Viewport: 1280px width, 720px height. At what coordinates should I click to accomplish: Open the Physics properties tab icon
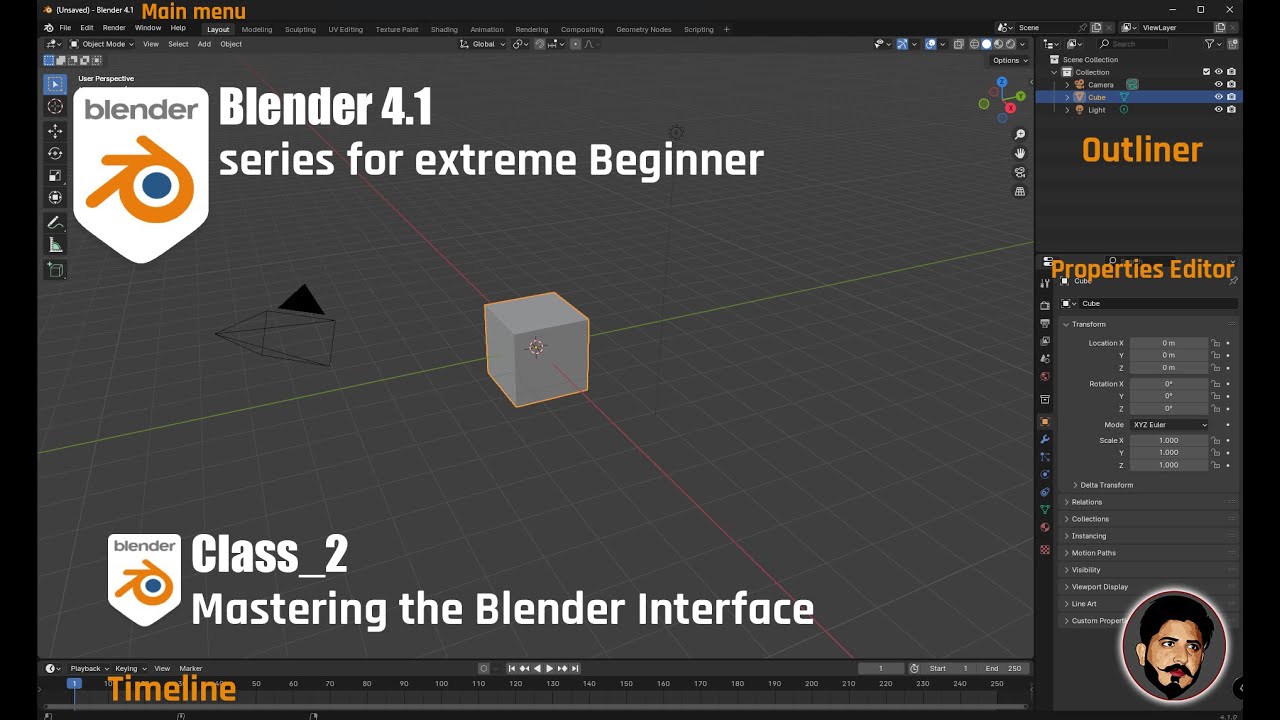point(1045,474)
